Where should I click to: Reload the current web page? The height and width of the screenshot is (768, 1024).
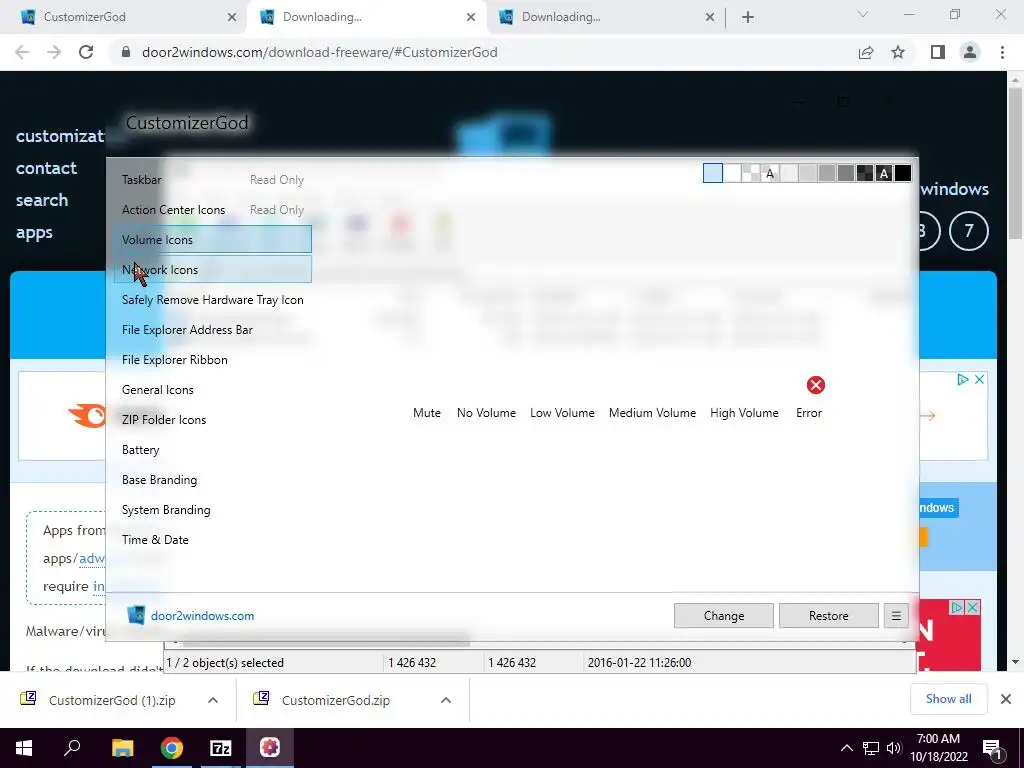click(x=86, y=52)
